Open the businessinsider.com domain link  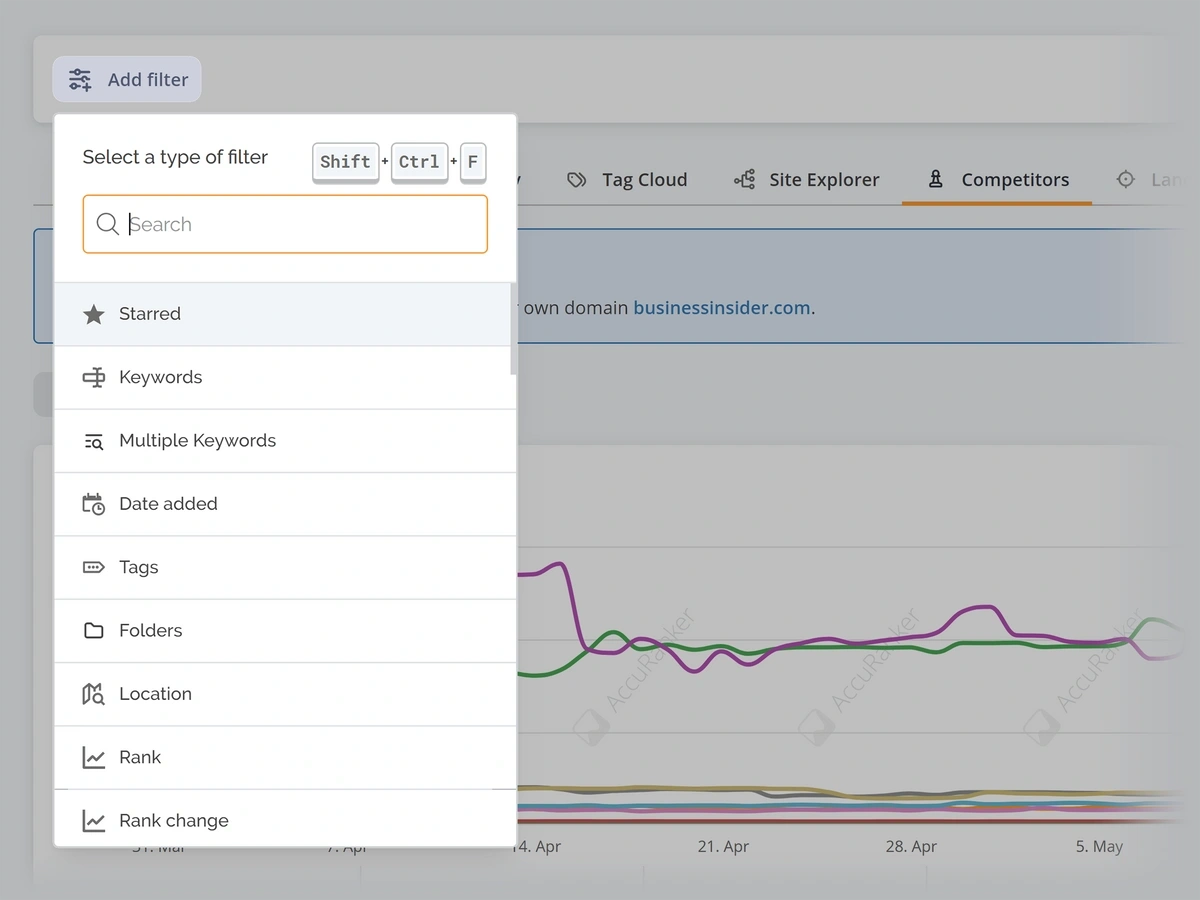pos(722,308)
